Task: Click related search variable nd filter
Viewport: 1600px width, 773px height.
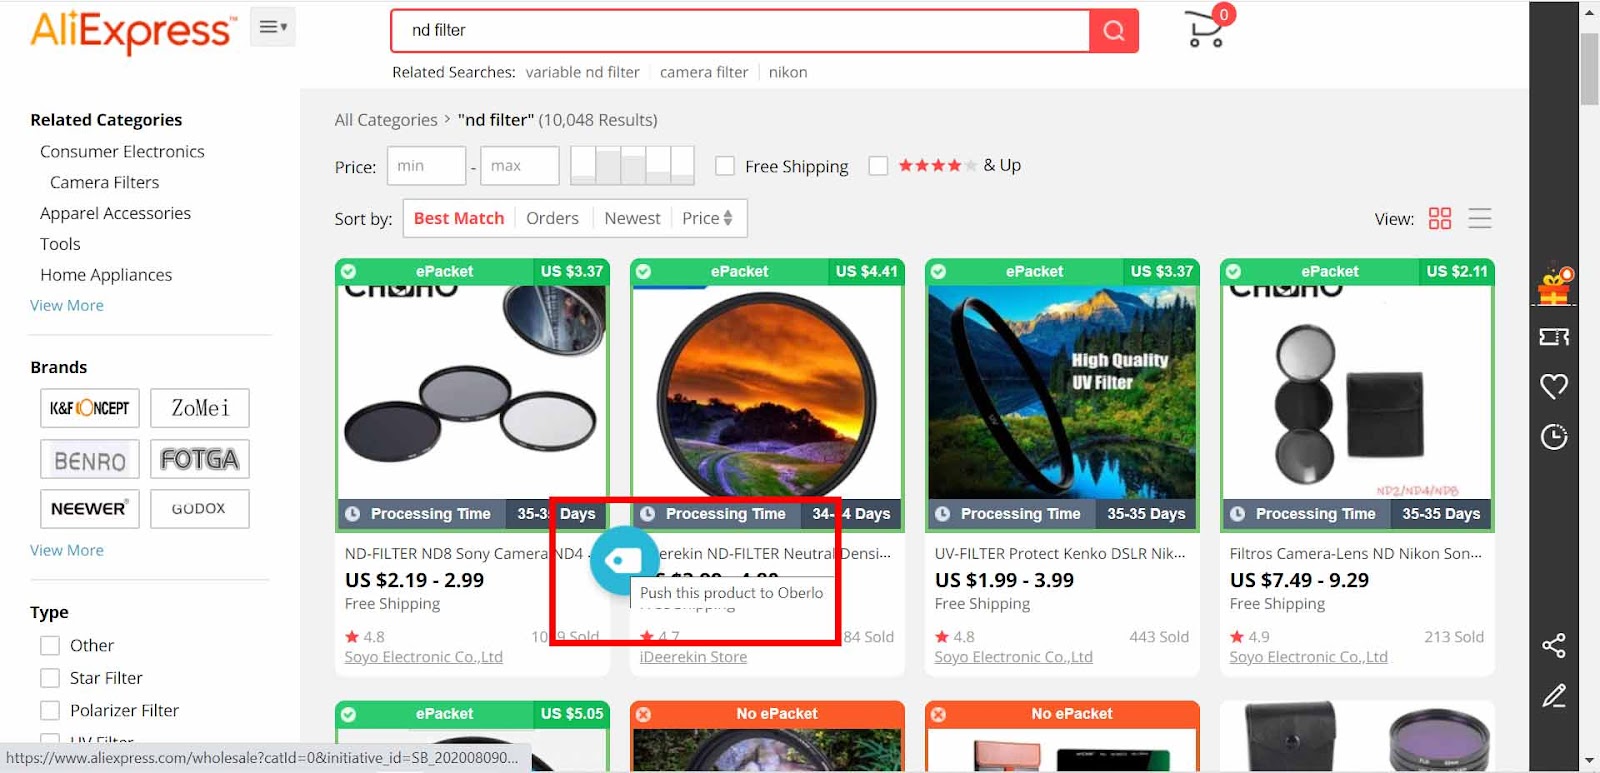Action: [582, 72]
